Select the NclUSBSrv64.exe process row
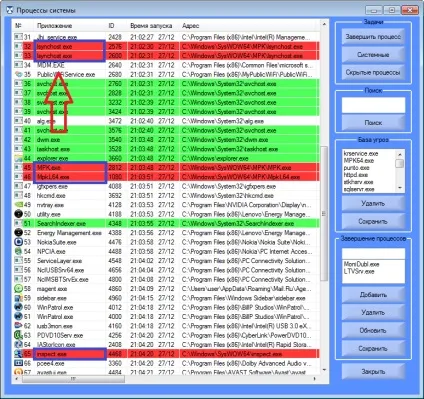This screenshot has height=399, width=424. click(166, 270)
